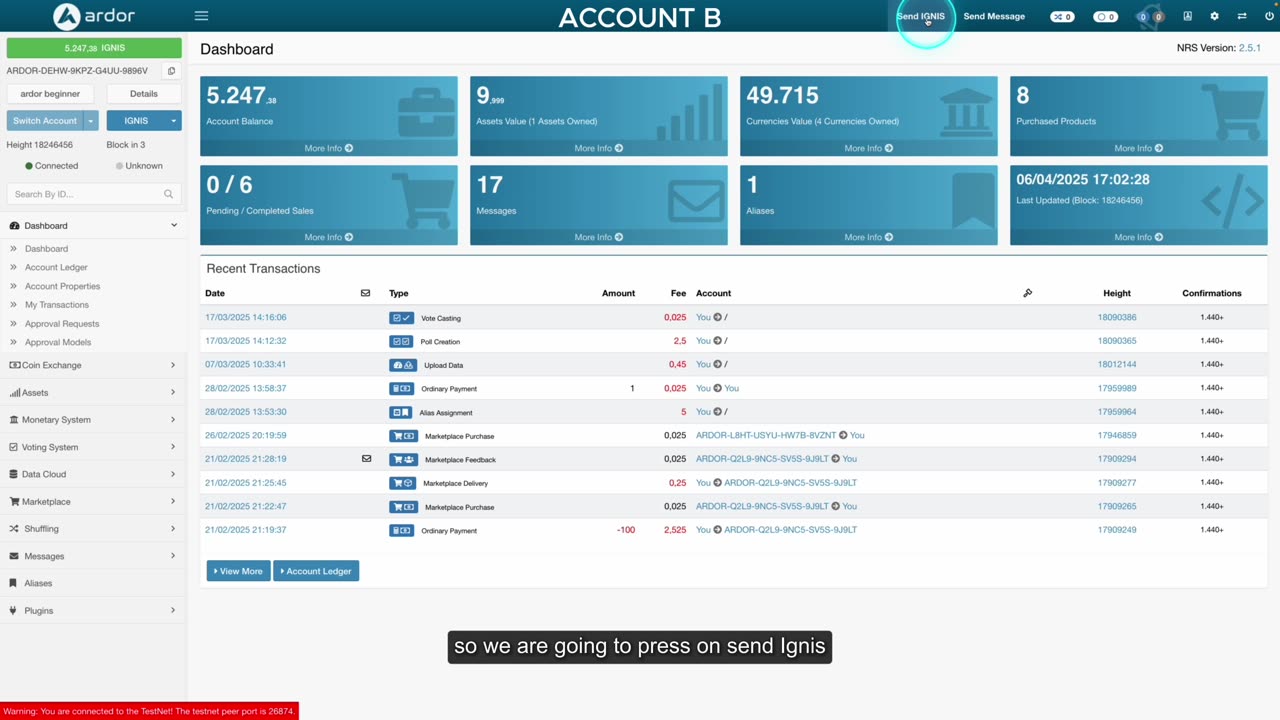Click the View More button
1280x720 pixels.
pyautogui.click(x=238, y=571)
